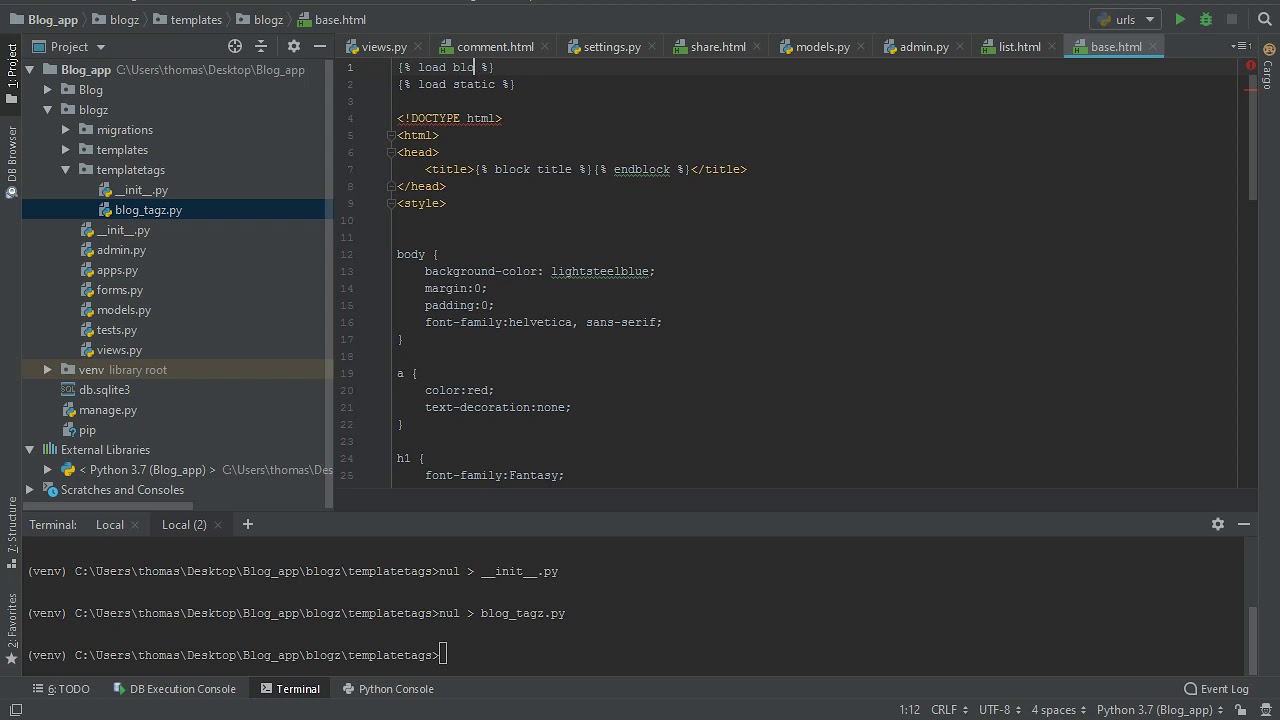Hide the Project panel with the minus icon
Viewport: 1280px width, 720px height.
(320, 46)
